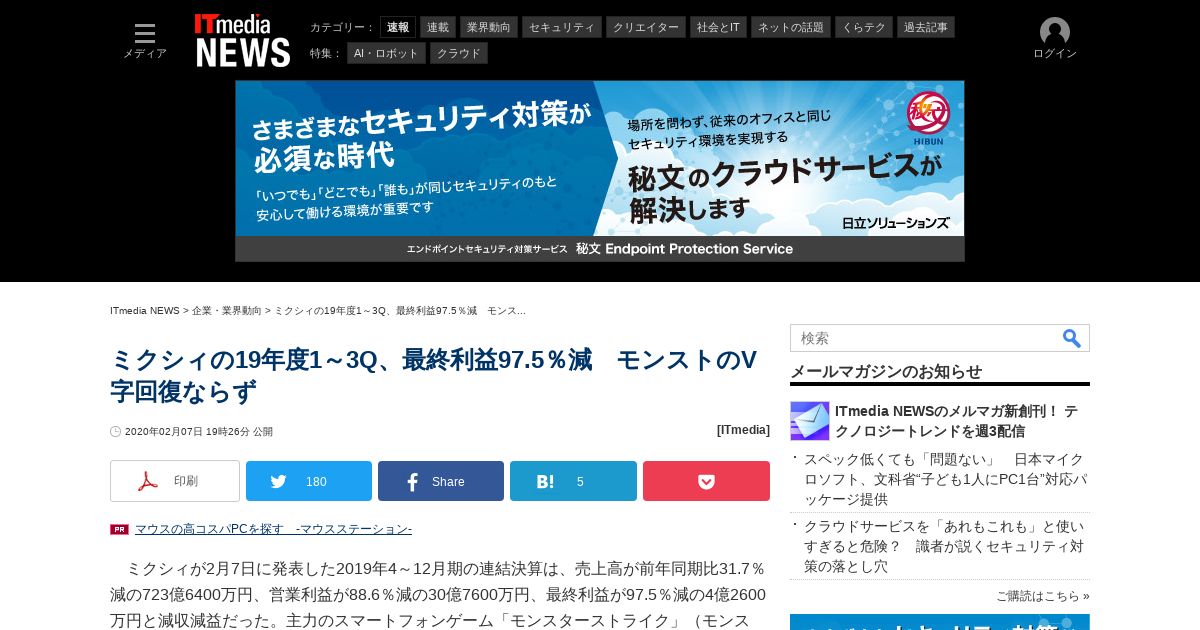Select the 速報 category tab
This screenshot has height=630, width=1200.
398,27
